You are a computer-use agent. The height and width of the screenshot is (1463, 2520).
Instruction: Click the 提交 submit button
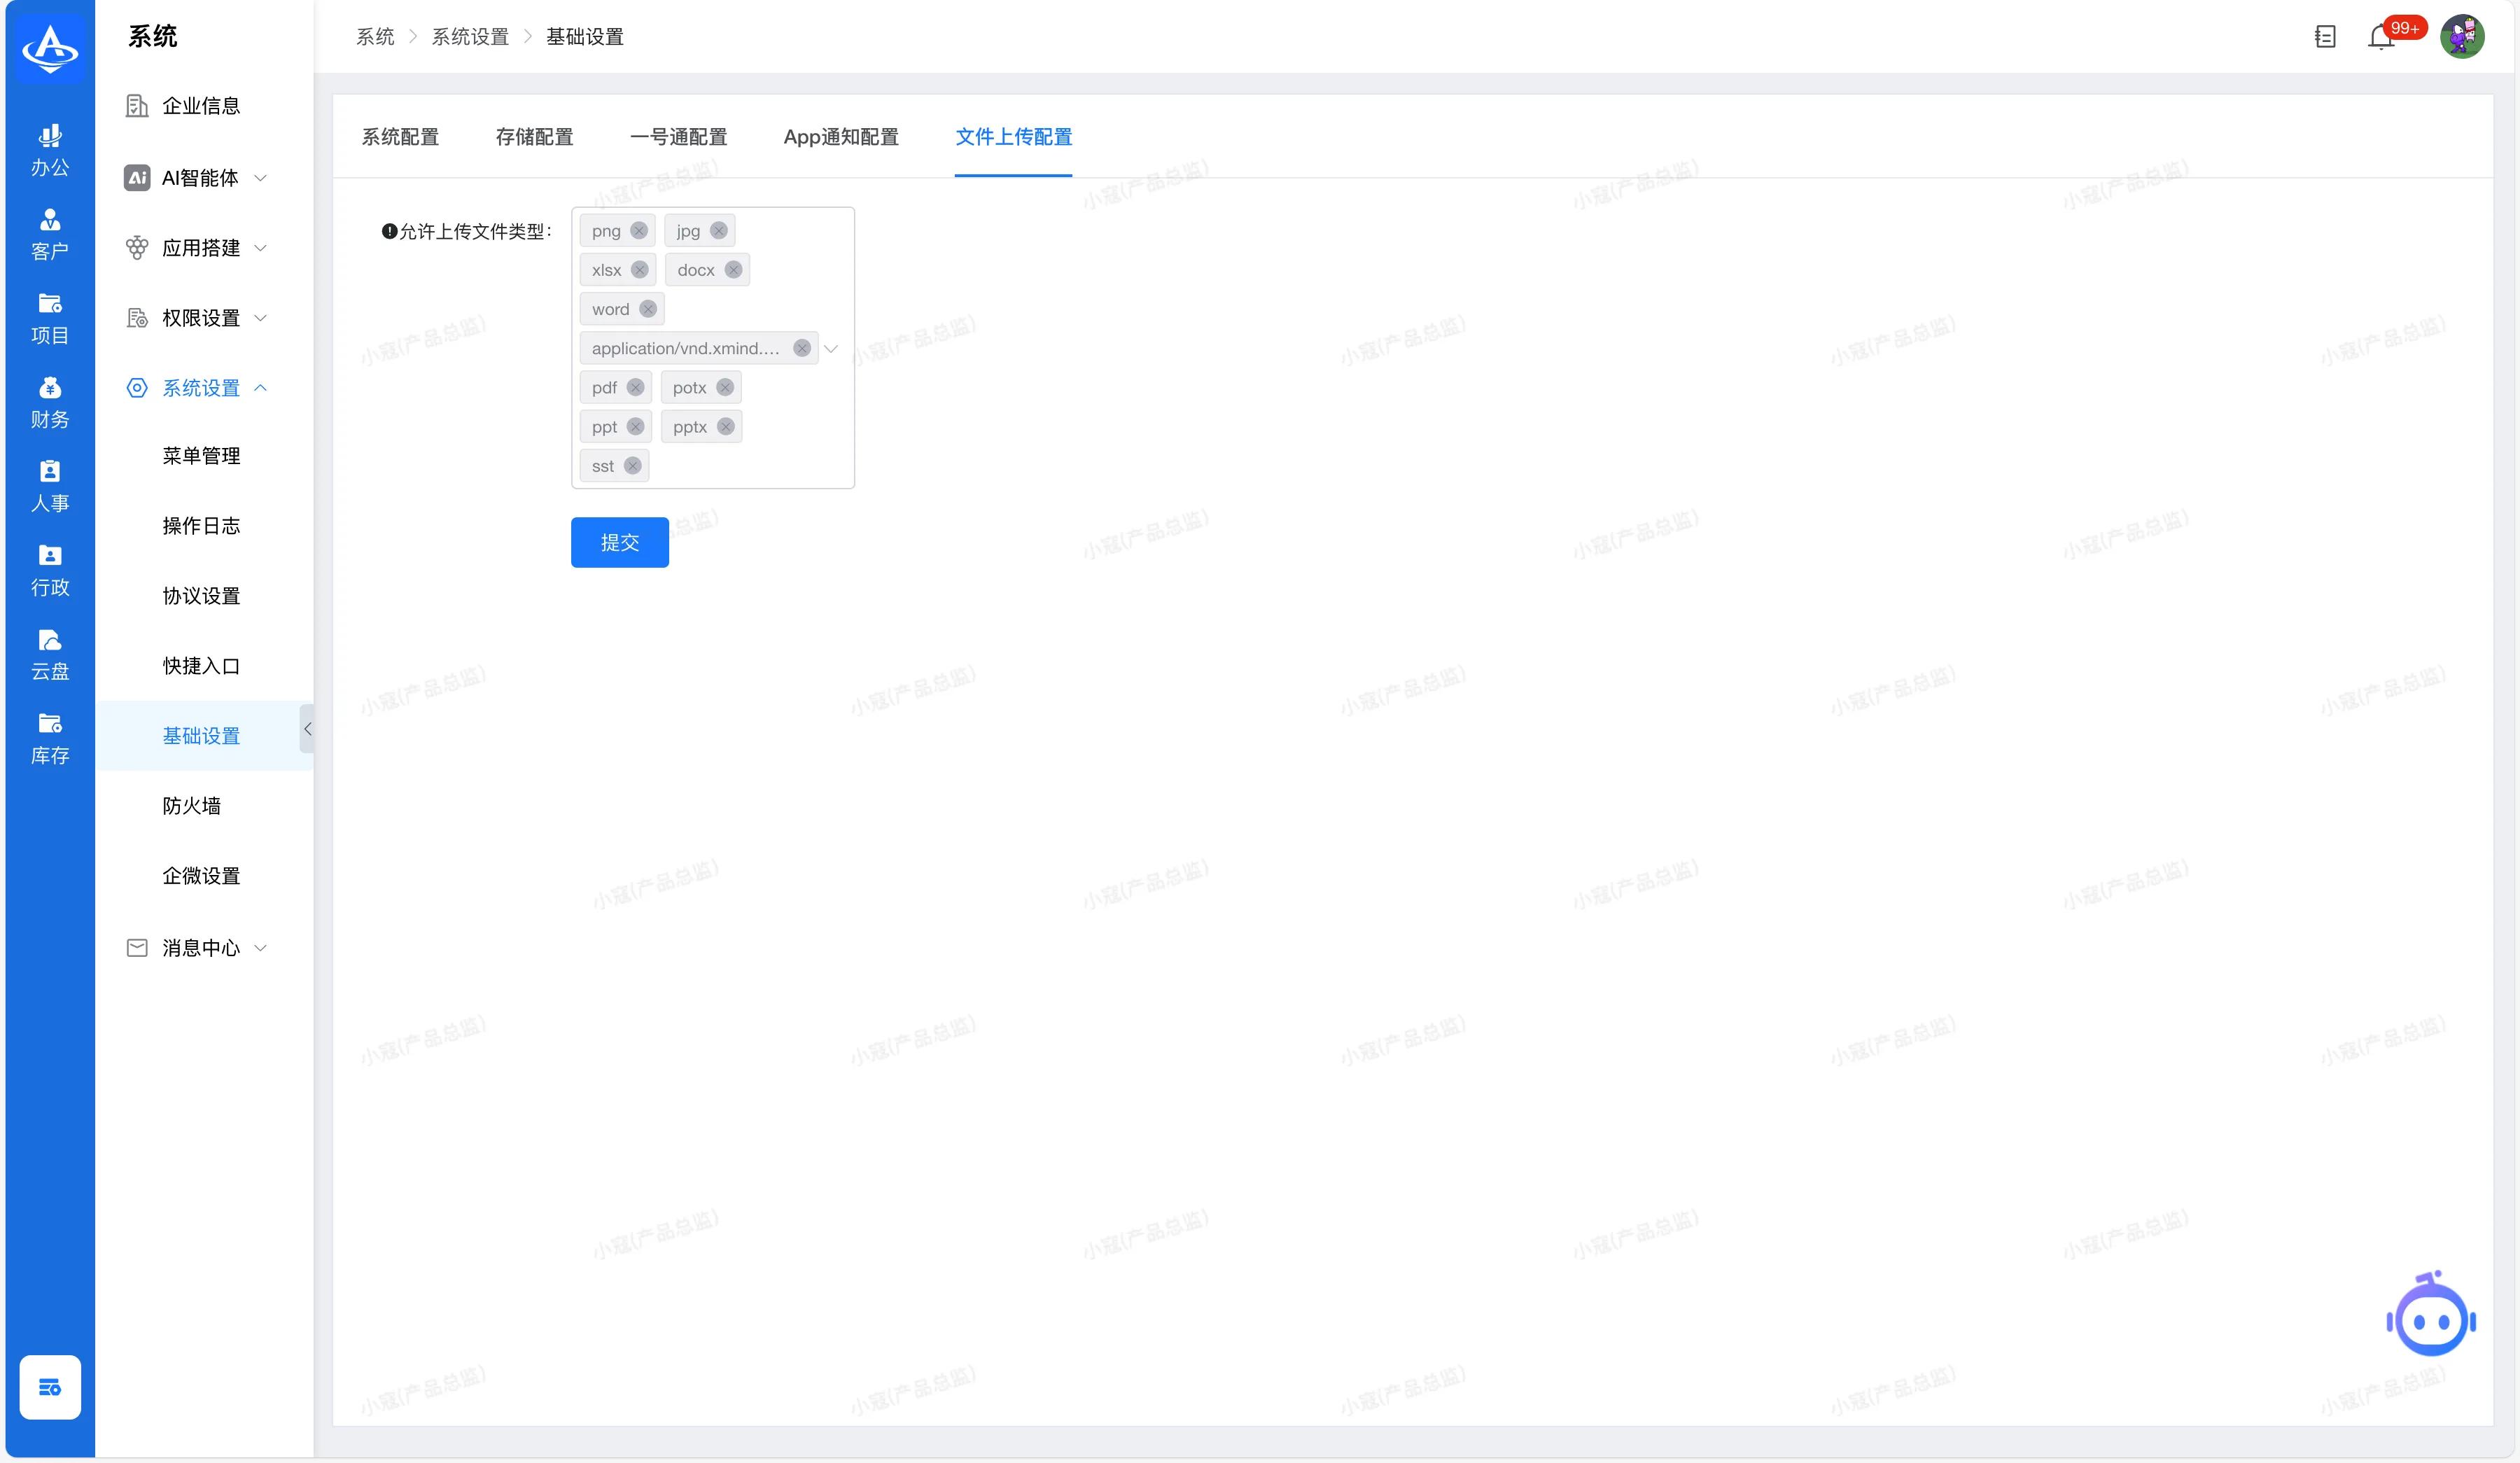point(619,542)
